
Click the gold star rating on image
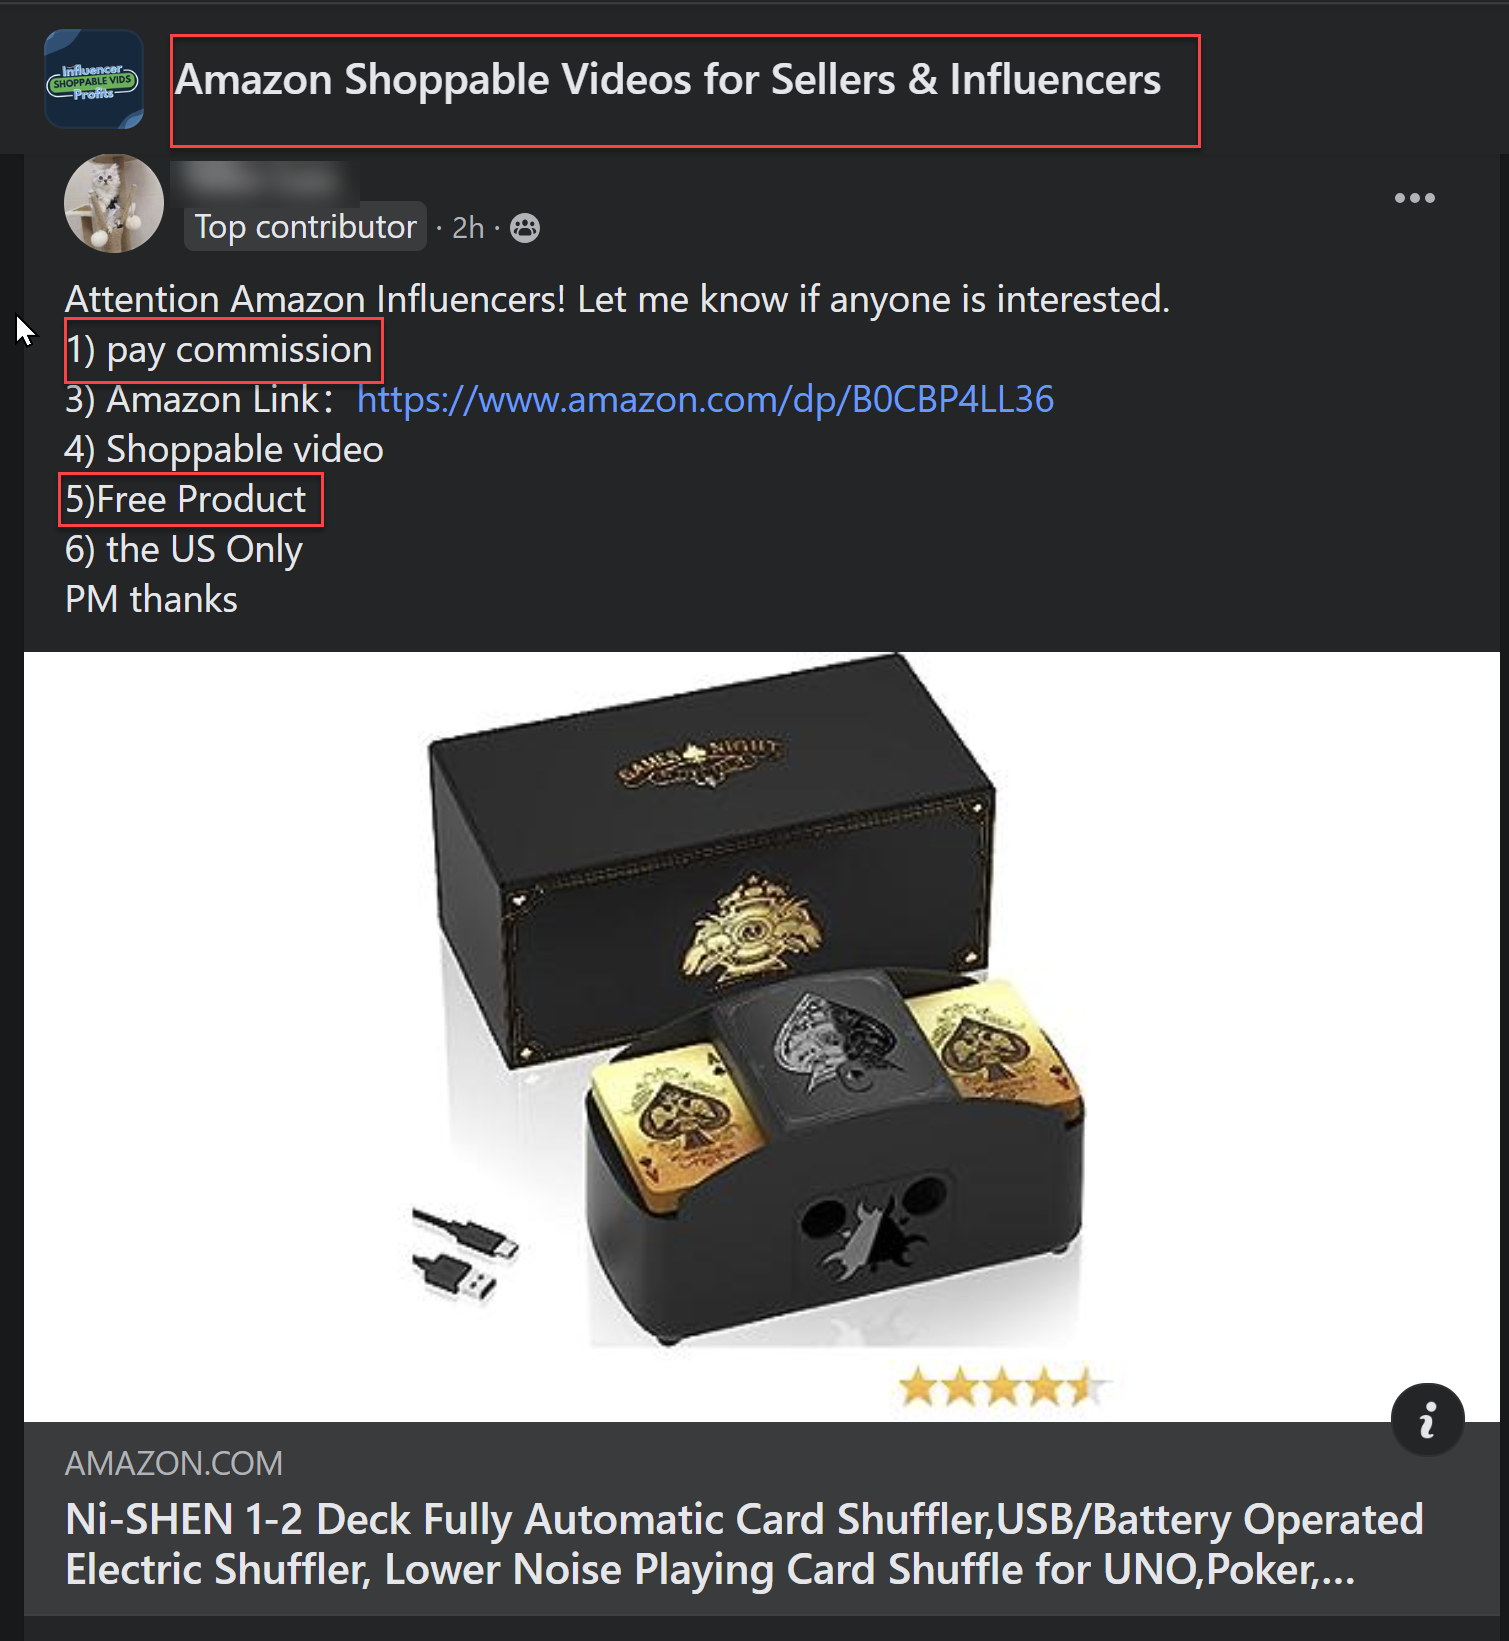(1000, 1387)
